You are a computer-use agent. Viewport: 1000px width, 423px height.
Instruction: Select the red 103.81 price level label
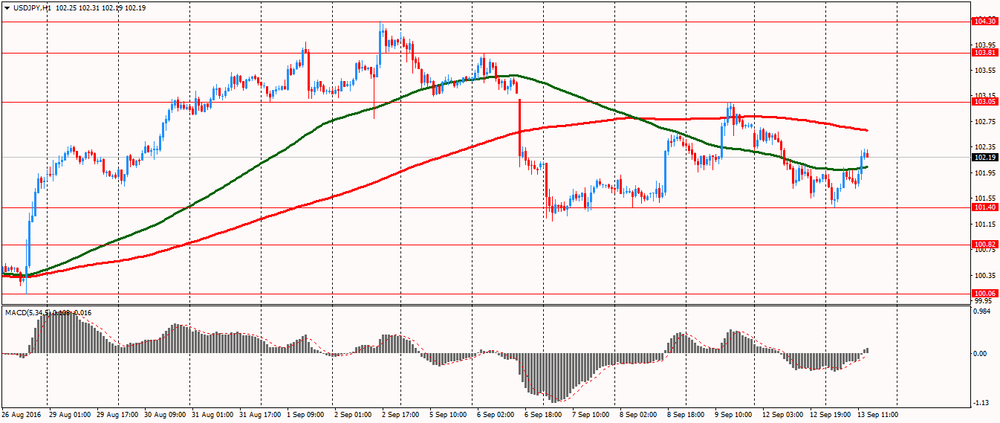point(984,53)
